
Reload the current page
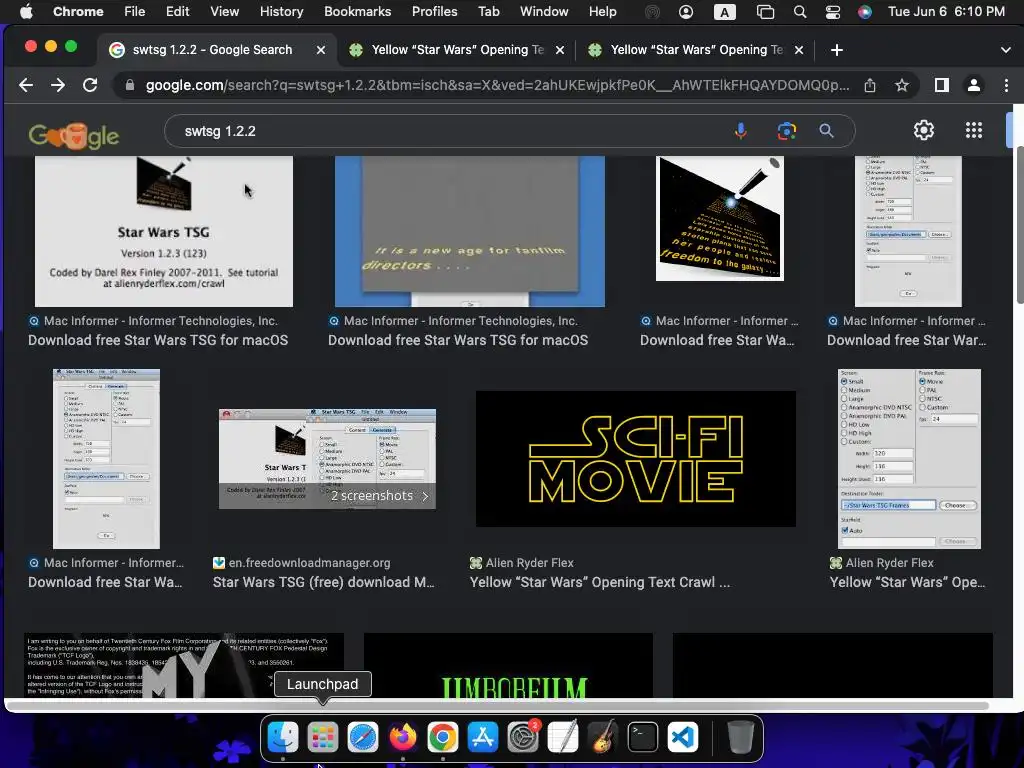(x=90, y=85)
